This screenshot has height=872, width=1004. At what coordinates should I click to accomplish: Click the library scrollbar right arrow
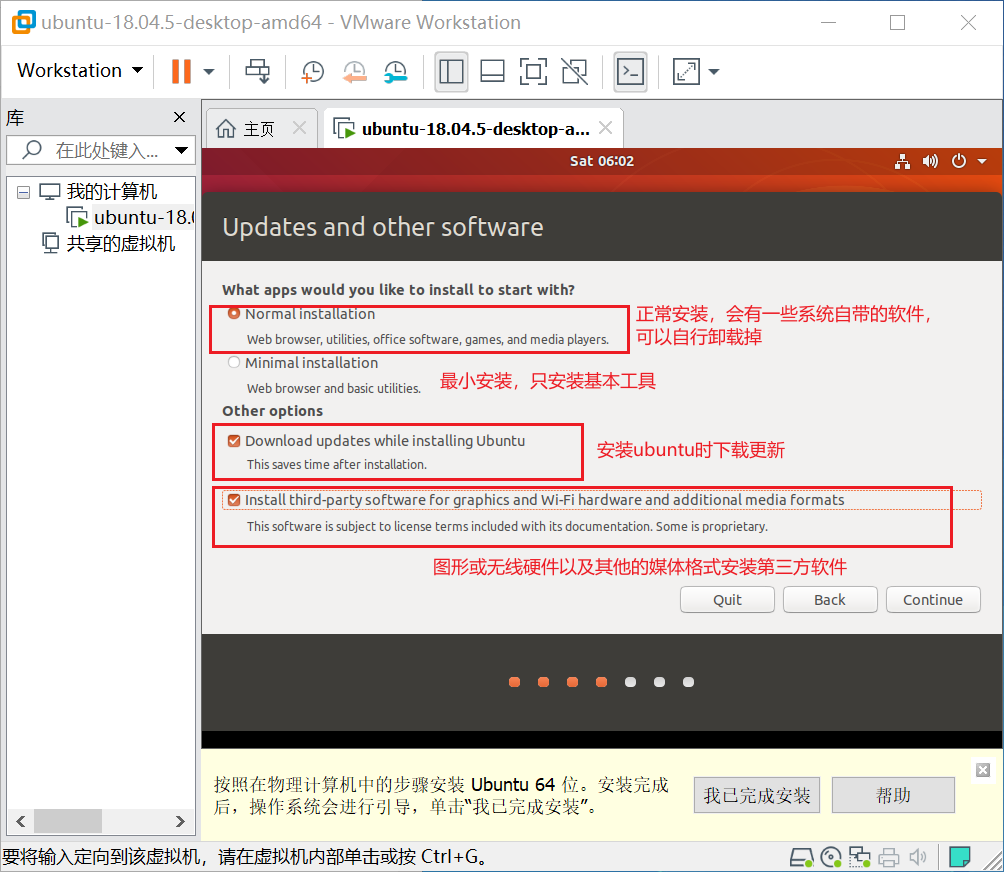180,821
